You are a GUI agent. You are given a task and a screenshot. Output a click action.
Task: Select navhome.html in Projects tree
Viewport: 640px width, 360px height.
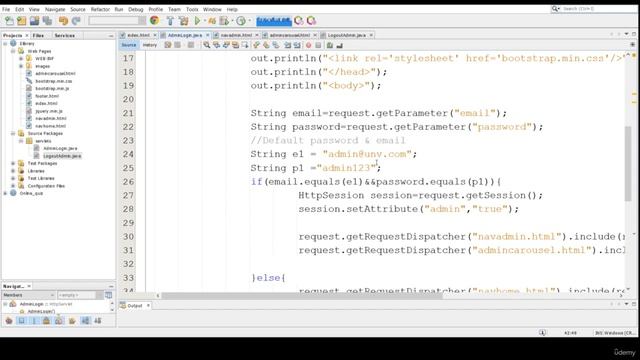click(x=51, y=126)
